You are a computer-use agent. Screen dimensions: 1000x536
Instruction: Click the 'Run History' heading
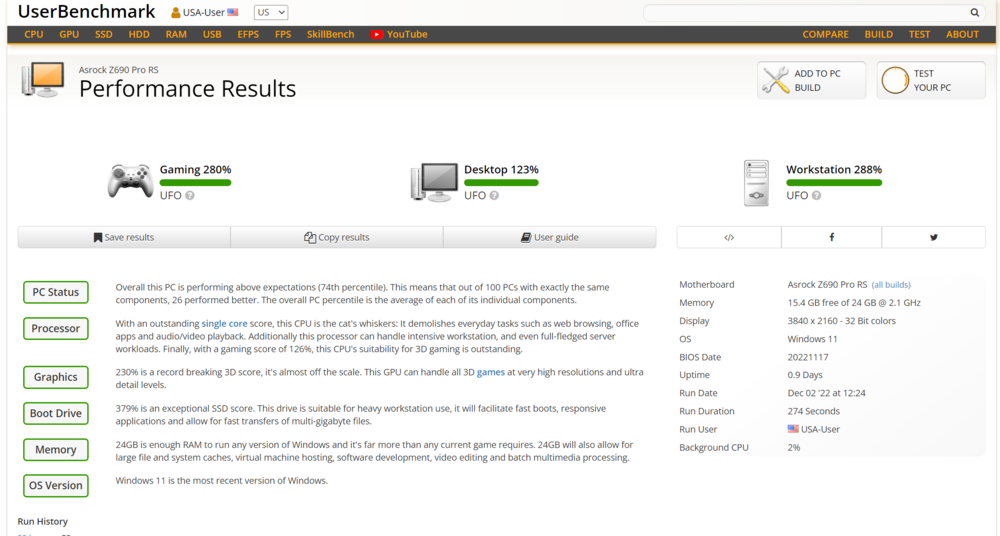coord(43,521)
